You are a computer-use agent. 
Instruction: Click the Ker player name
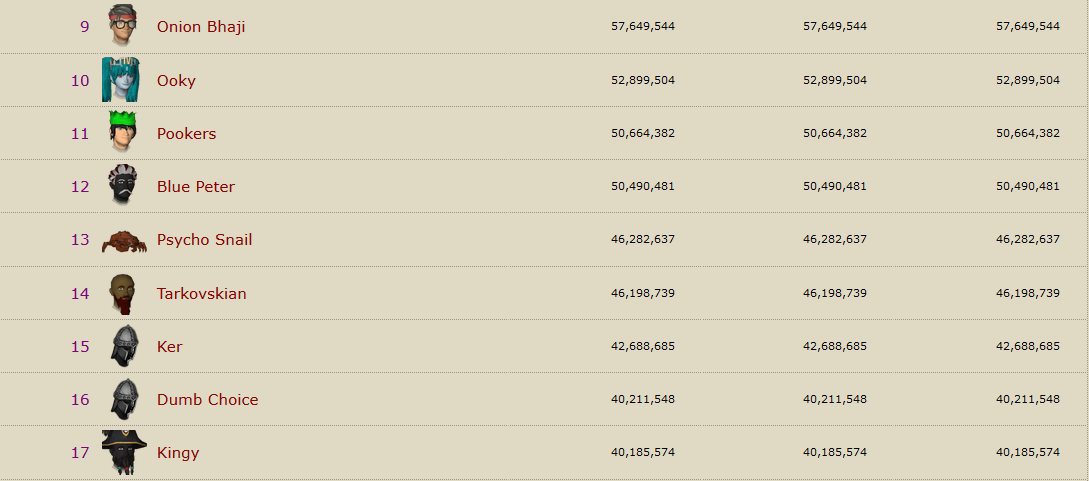pyautogui.click(x=169, y=346)
